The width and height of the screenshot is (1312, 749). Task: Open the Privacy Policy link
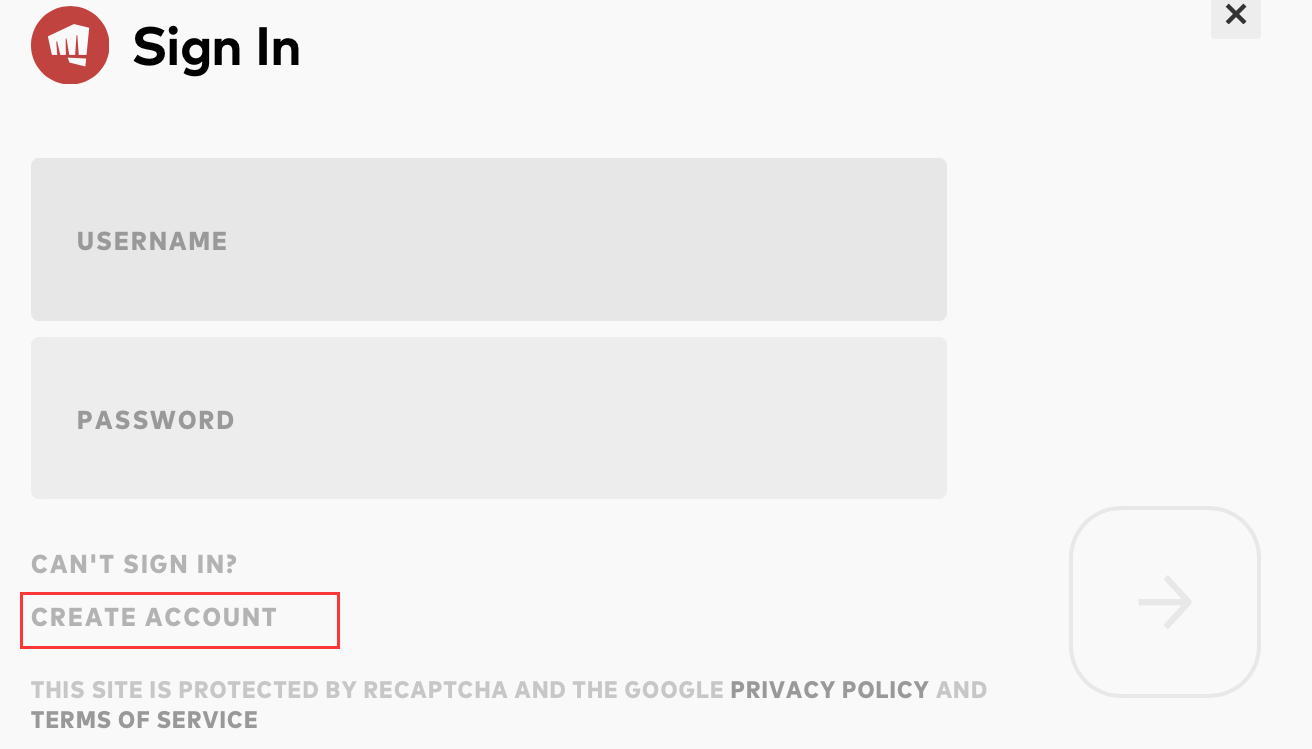pos(829,690)
